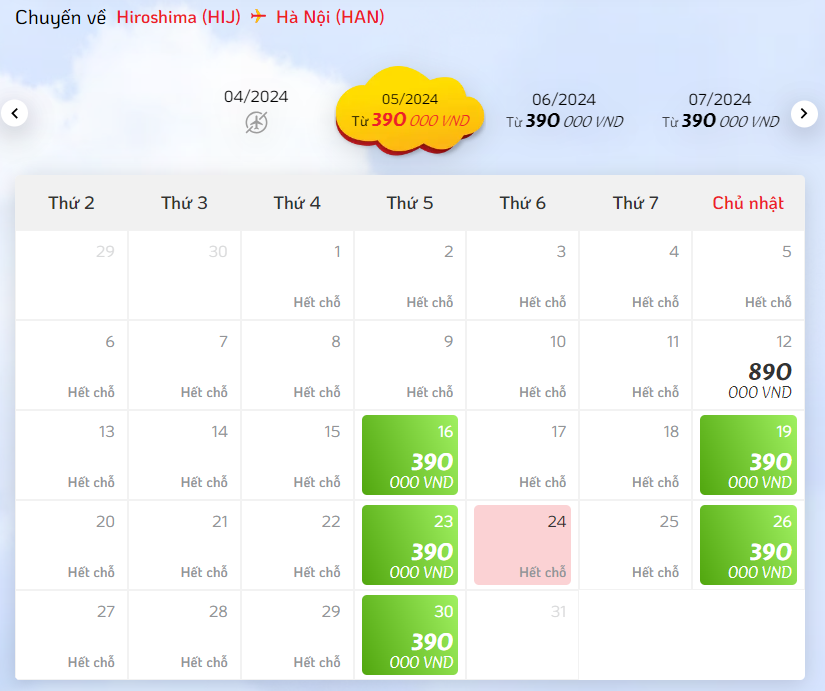
Task: Click the May 14 cell
Action: tap(184, 455)
